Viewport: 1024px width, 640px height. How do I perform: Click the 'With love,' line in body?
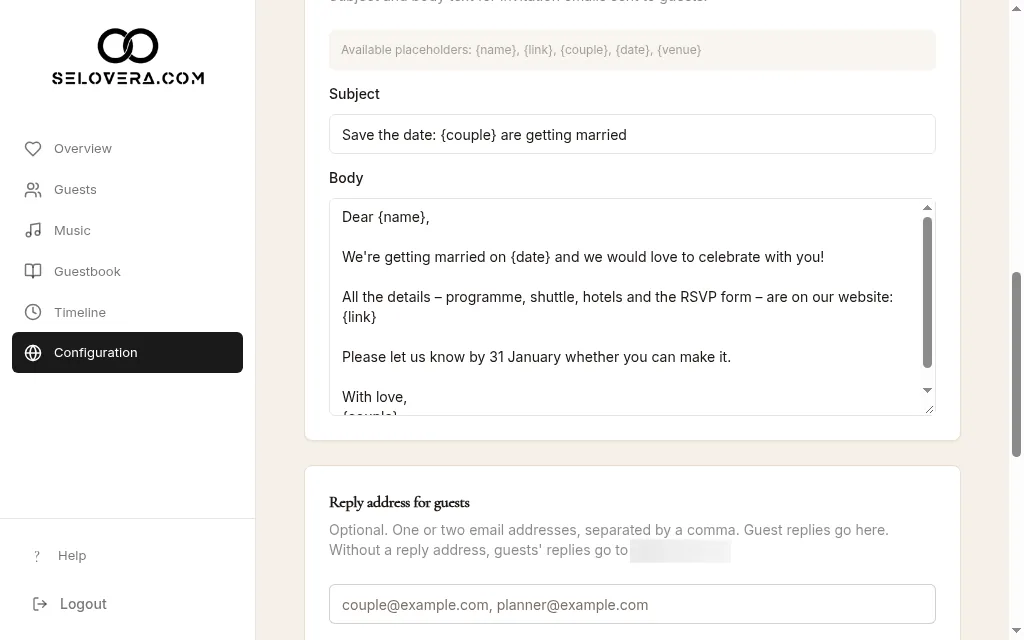374,397
